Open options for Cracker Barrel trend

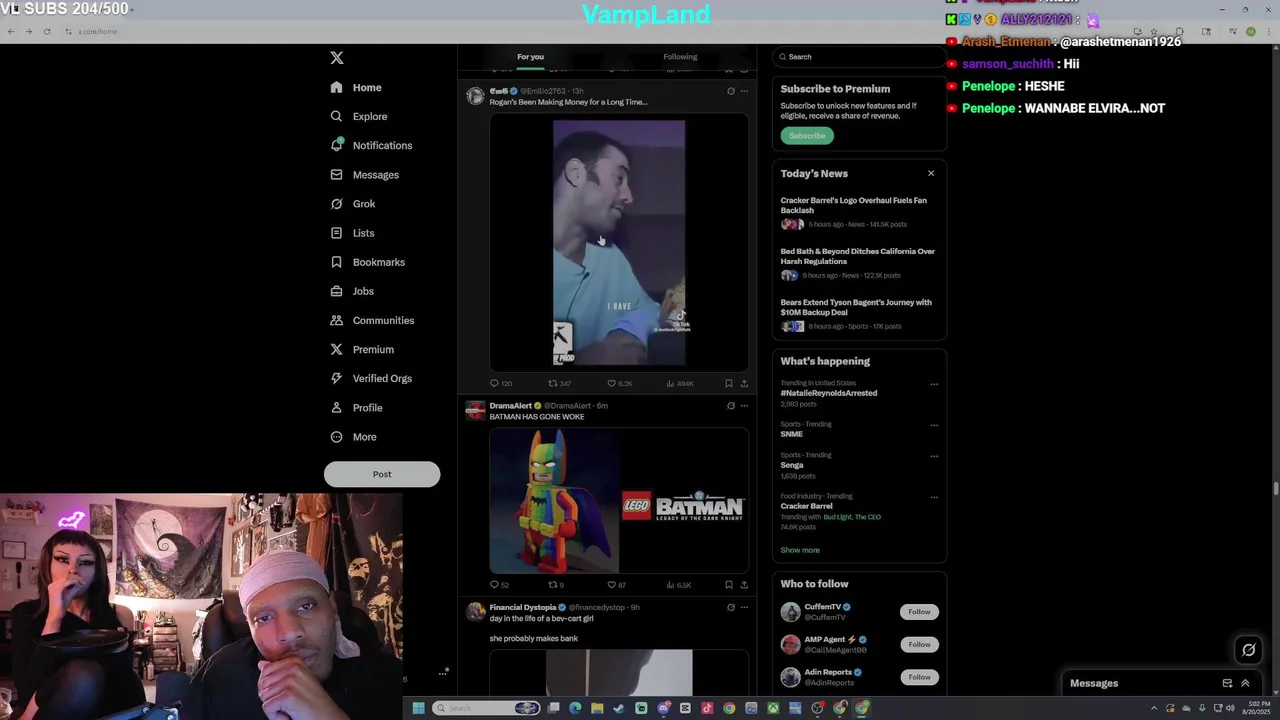934,497
